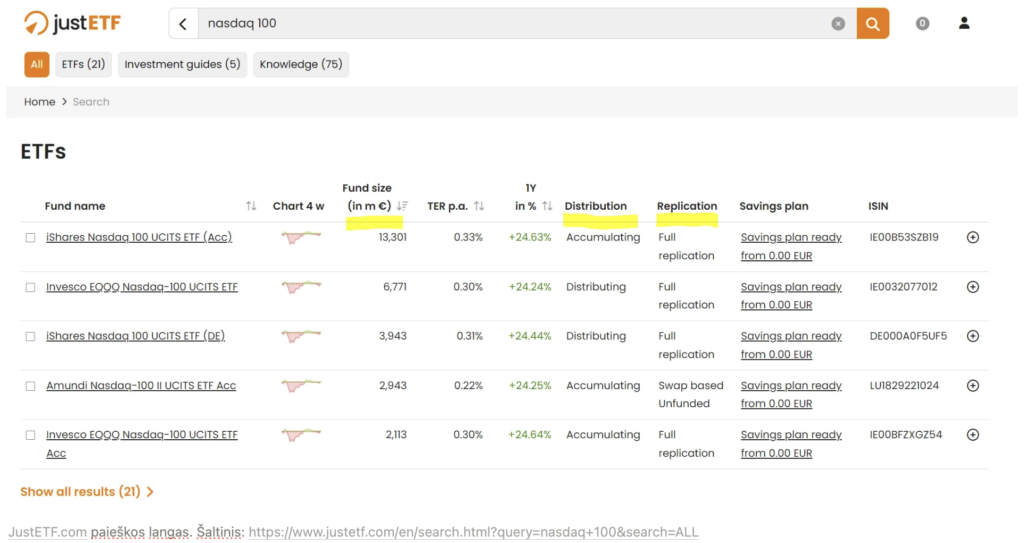Add iShares Nasdaq 100 (Acc) via plus icon
Screen dimensions: 1024x543
click(972, 237)
